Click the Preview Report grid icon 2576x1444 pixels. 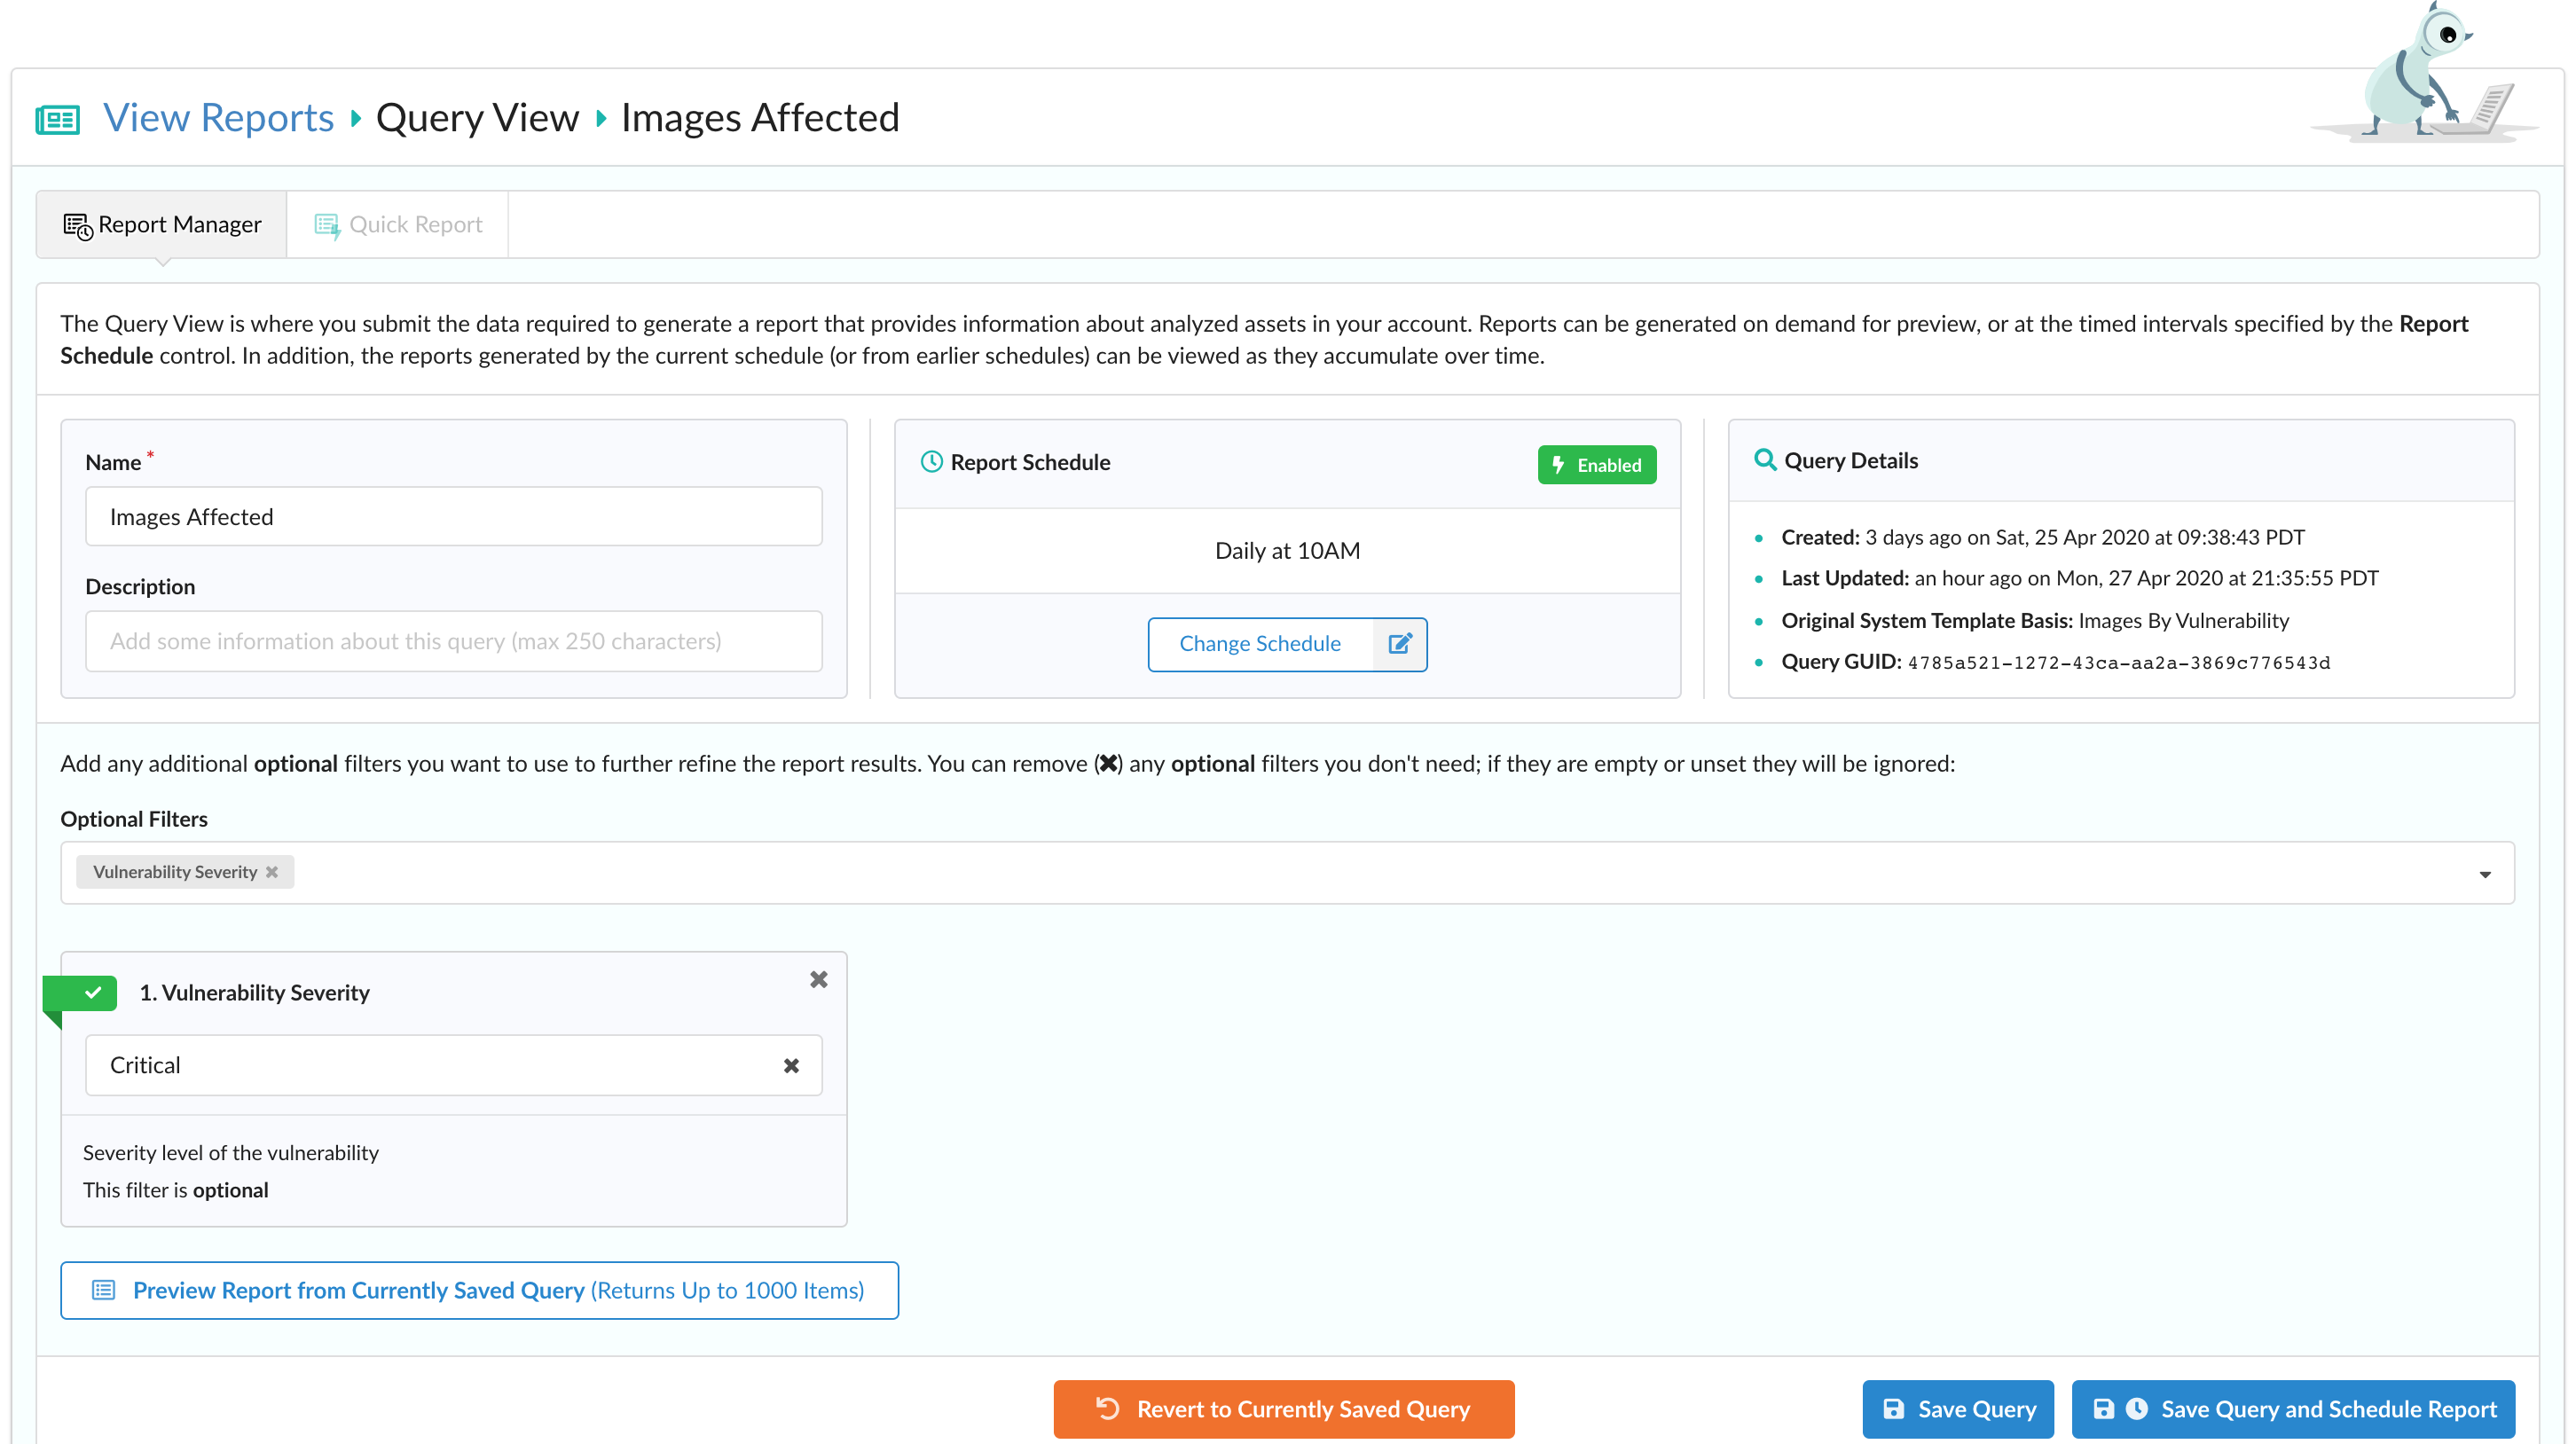click(106, 1290)
